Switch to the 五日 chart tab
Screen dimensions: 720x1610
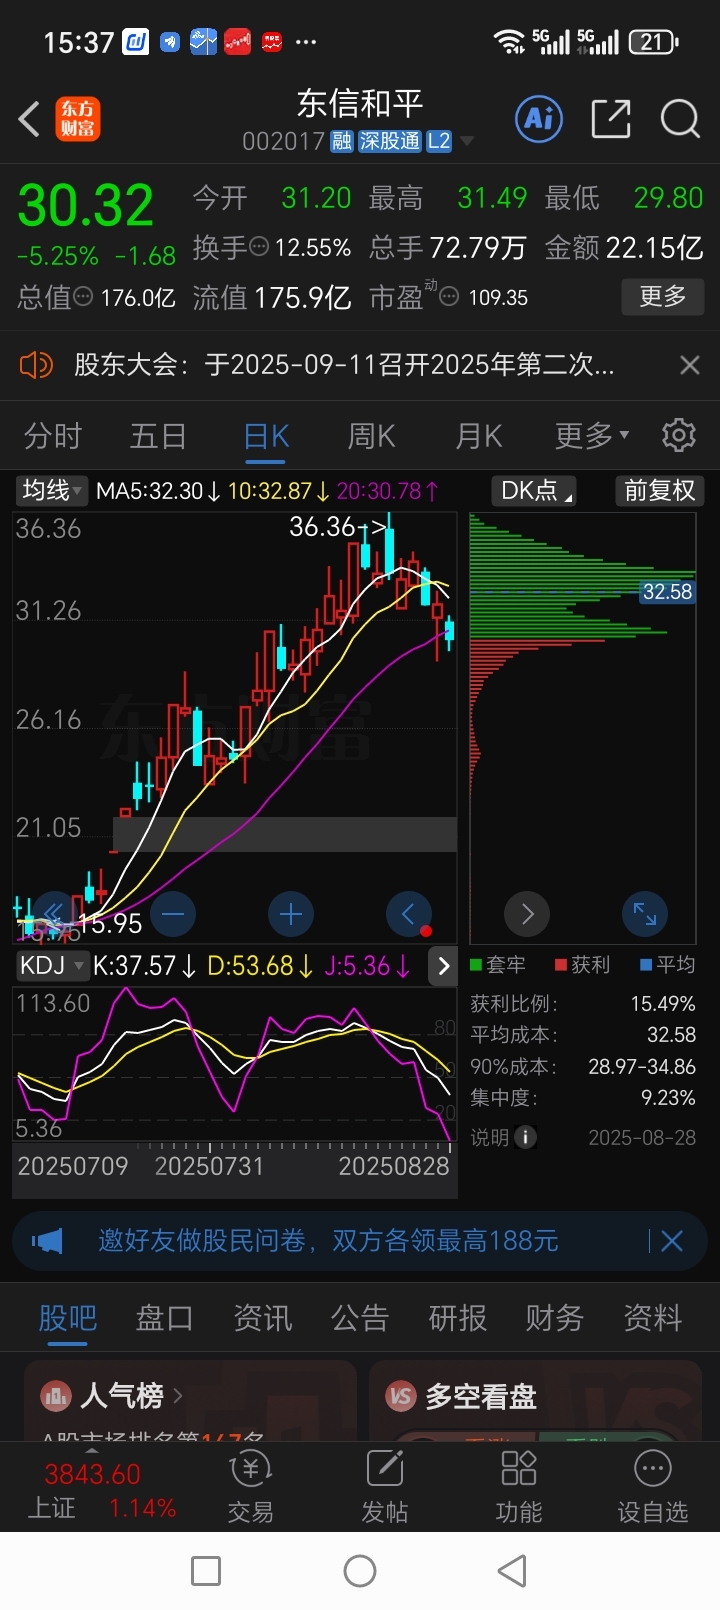(x=158, y=437)
